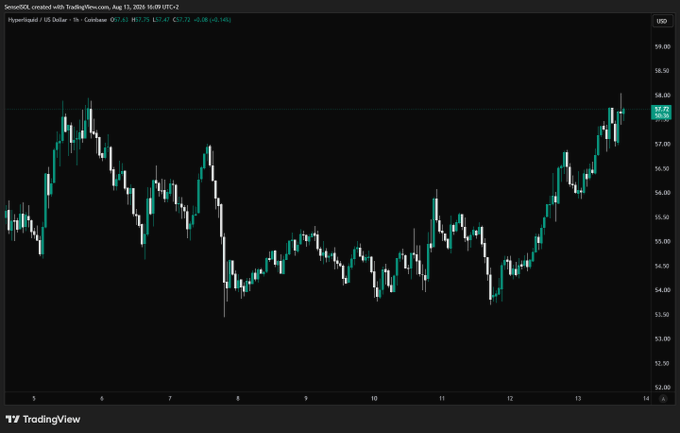Click the 57.00 price axis label
The height and width of the screenshot is (433, 680).
pos(662,144)
